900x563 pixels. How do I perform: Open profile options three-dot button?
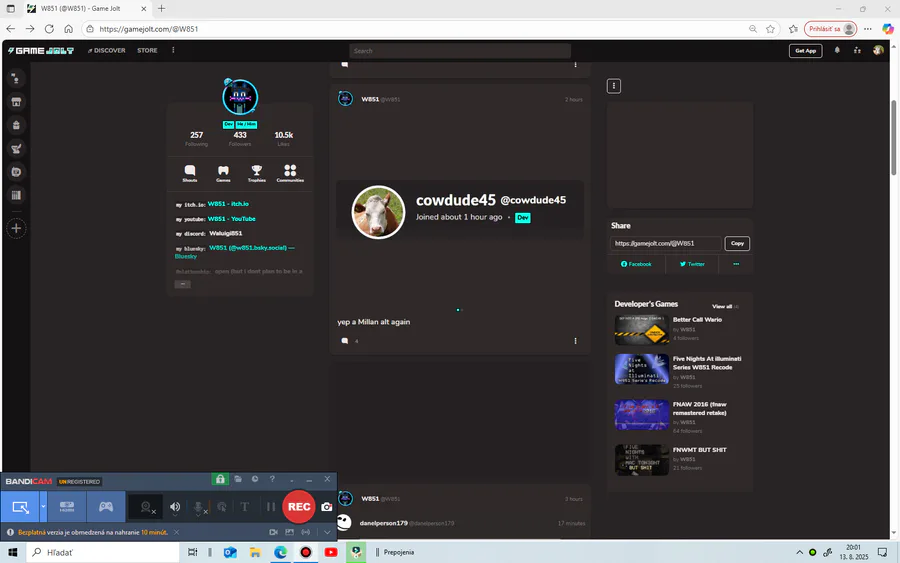(x=614, y=86)
